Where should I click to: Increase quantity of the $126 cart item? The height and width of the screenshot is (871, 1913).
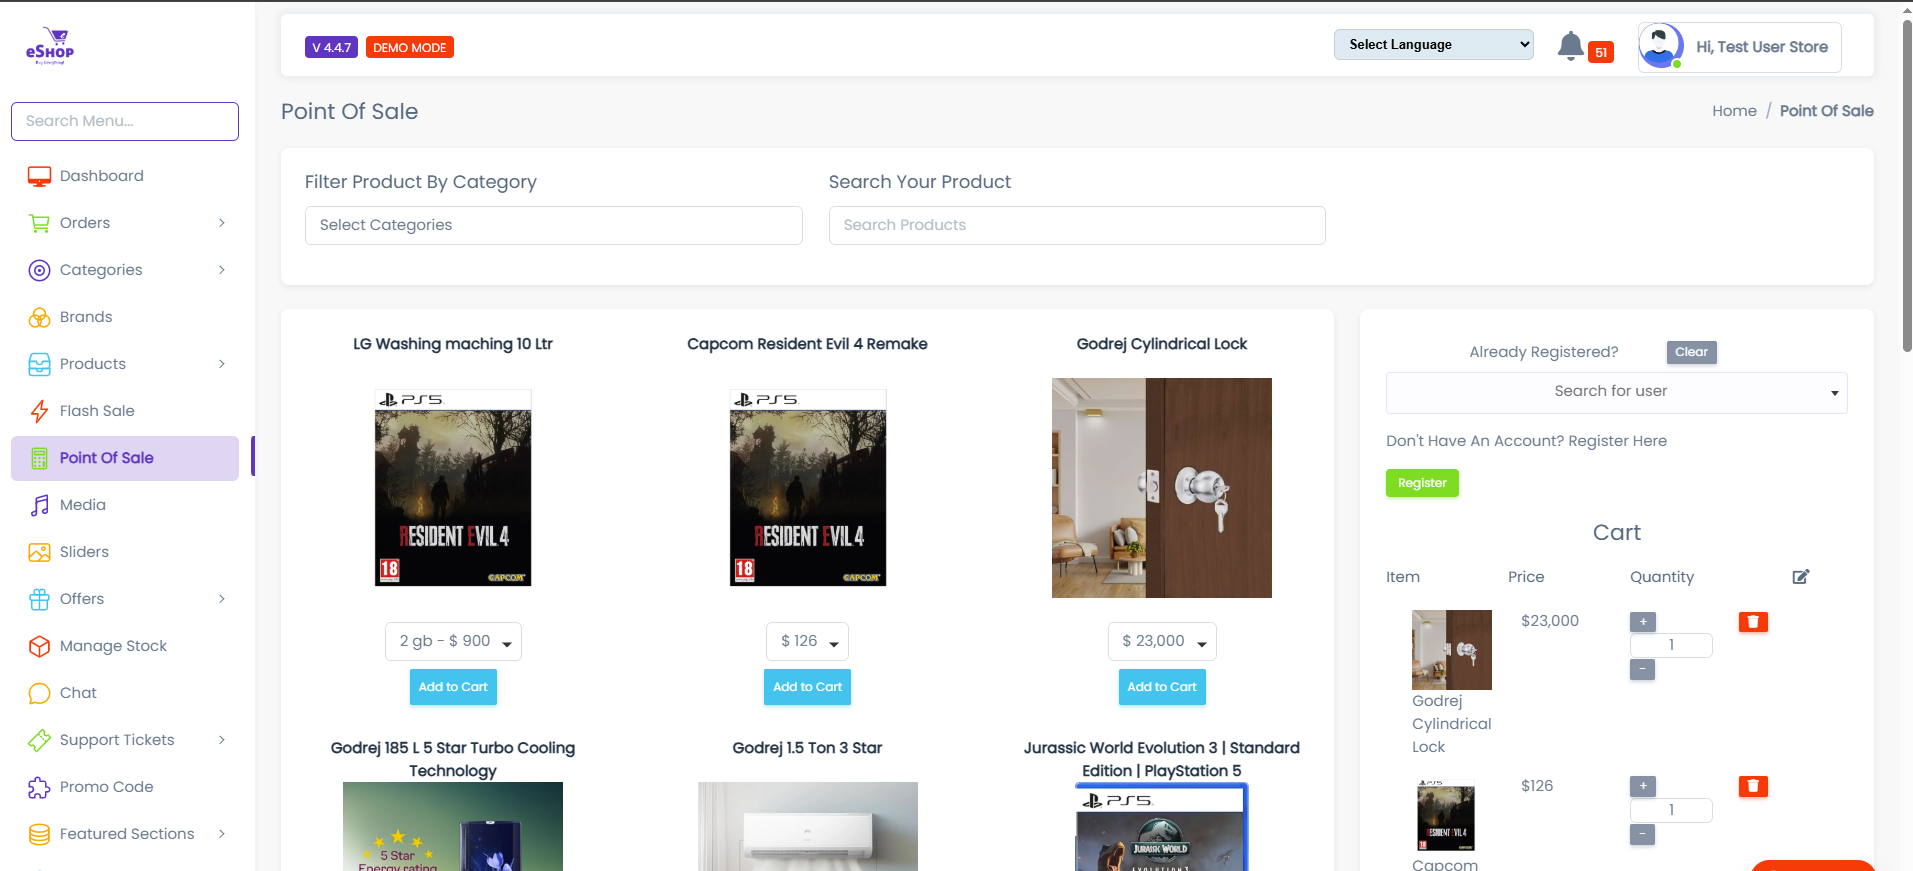click(x=1643, y=786)
